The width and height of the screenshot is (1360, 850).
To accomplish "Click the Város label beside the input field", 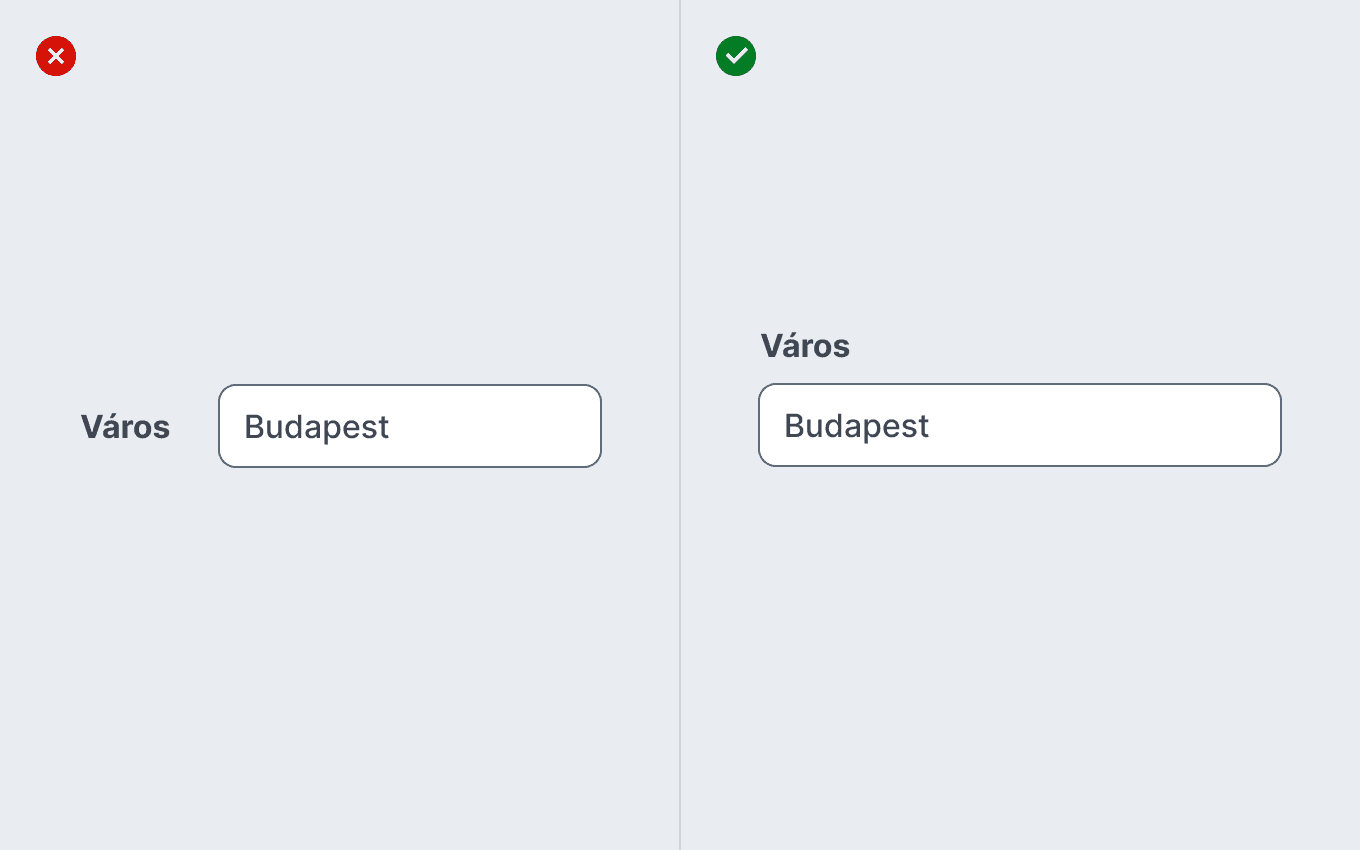I will pyautogui.click(x=125, y=427).
